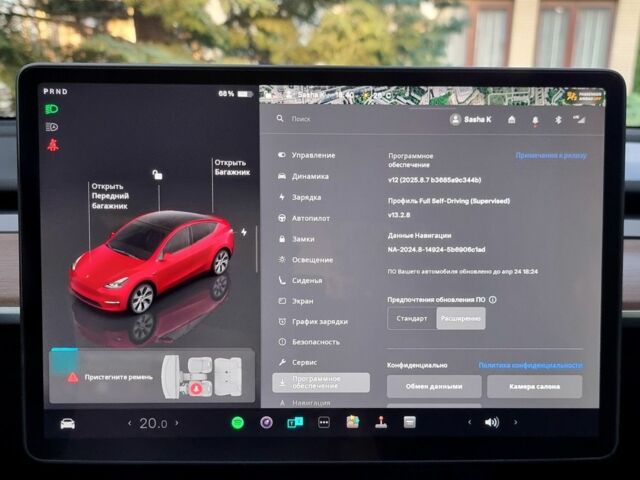Tap Открыть Передний багажник
This screenshot has height=480, width=640.
(110, 196)
